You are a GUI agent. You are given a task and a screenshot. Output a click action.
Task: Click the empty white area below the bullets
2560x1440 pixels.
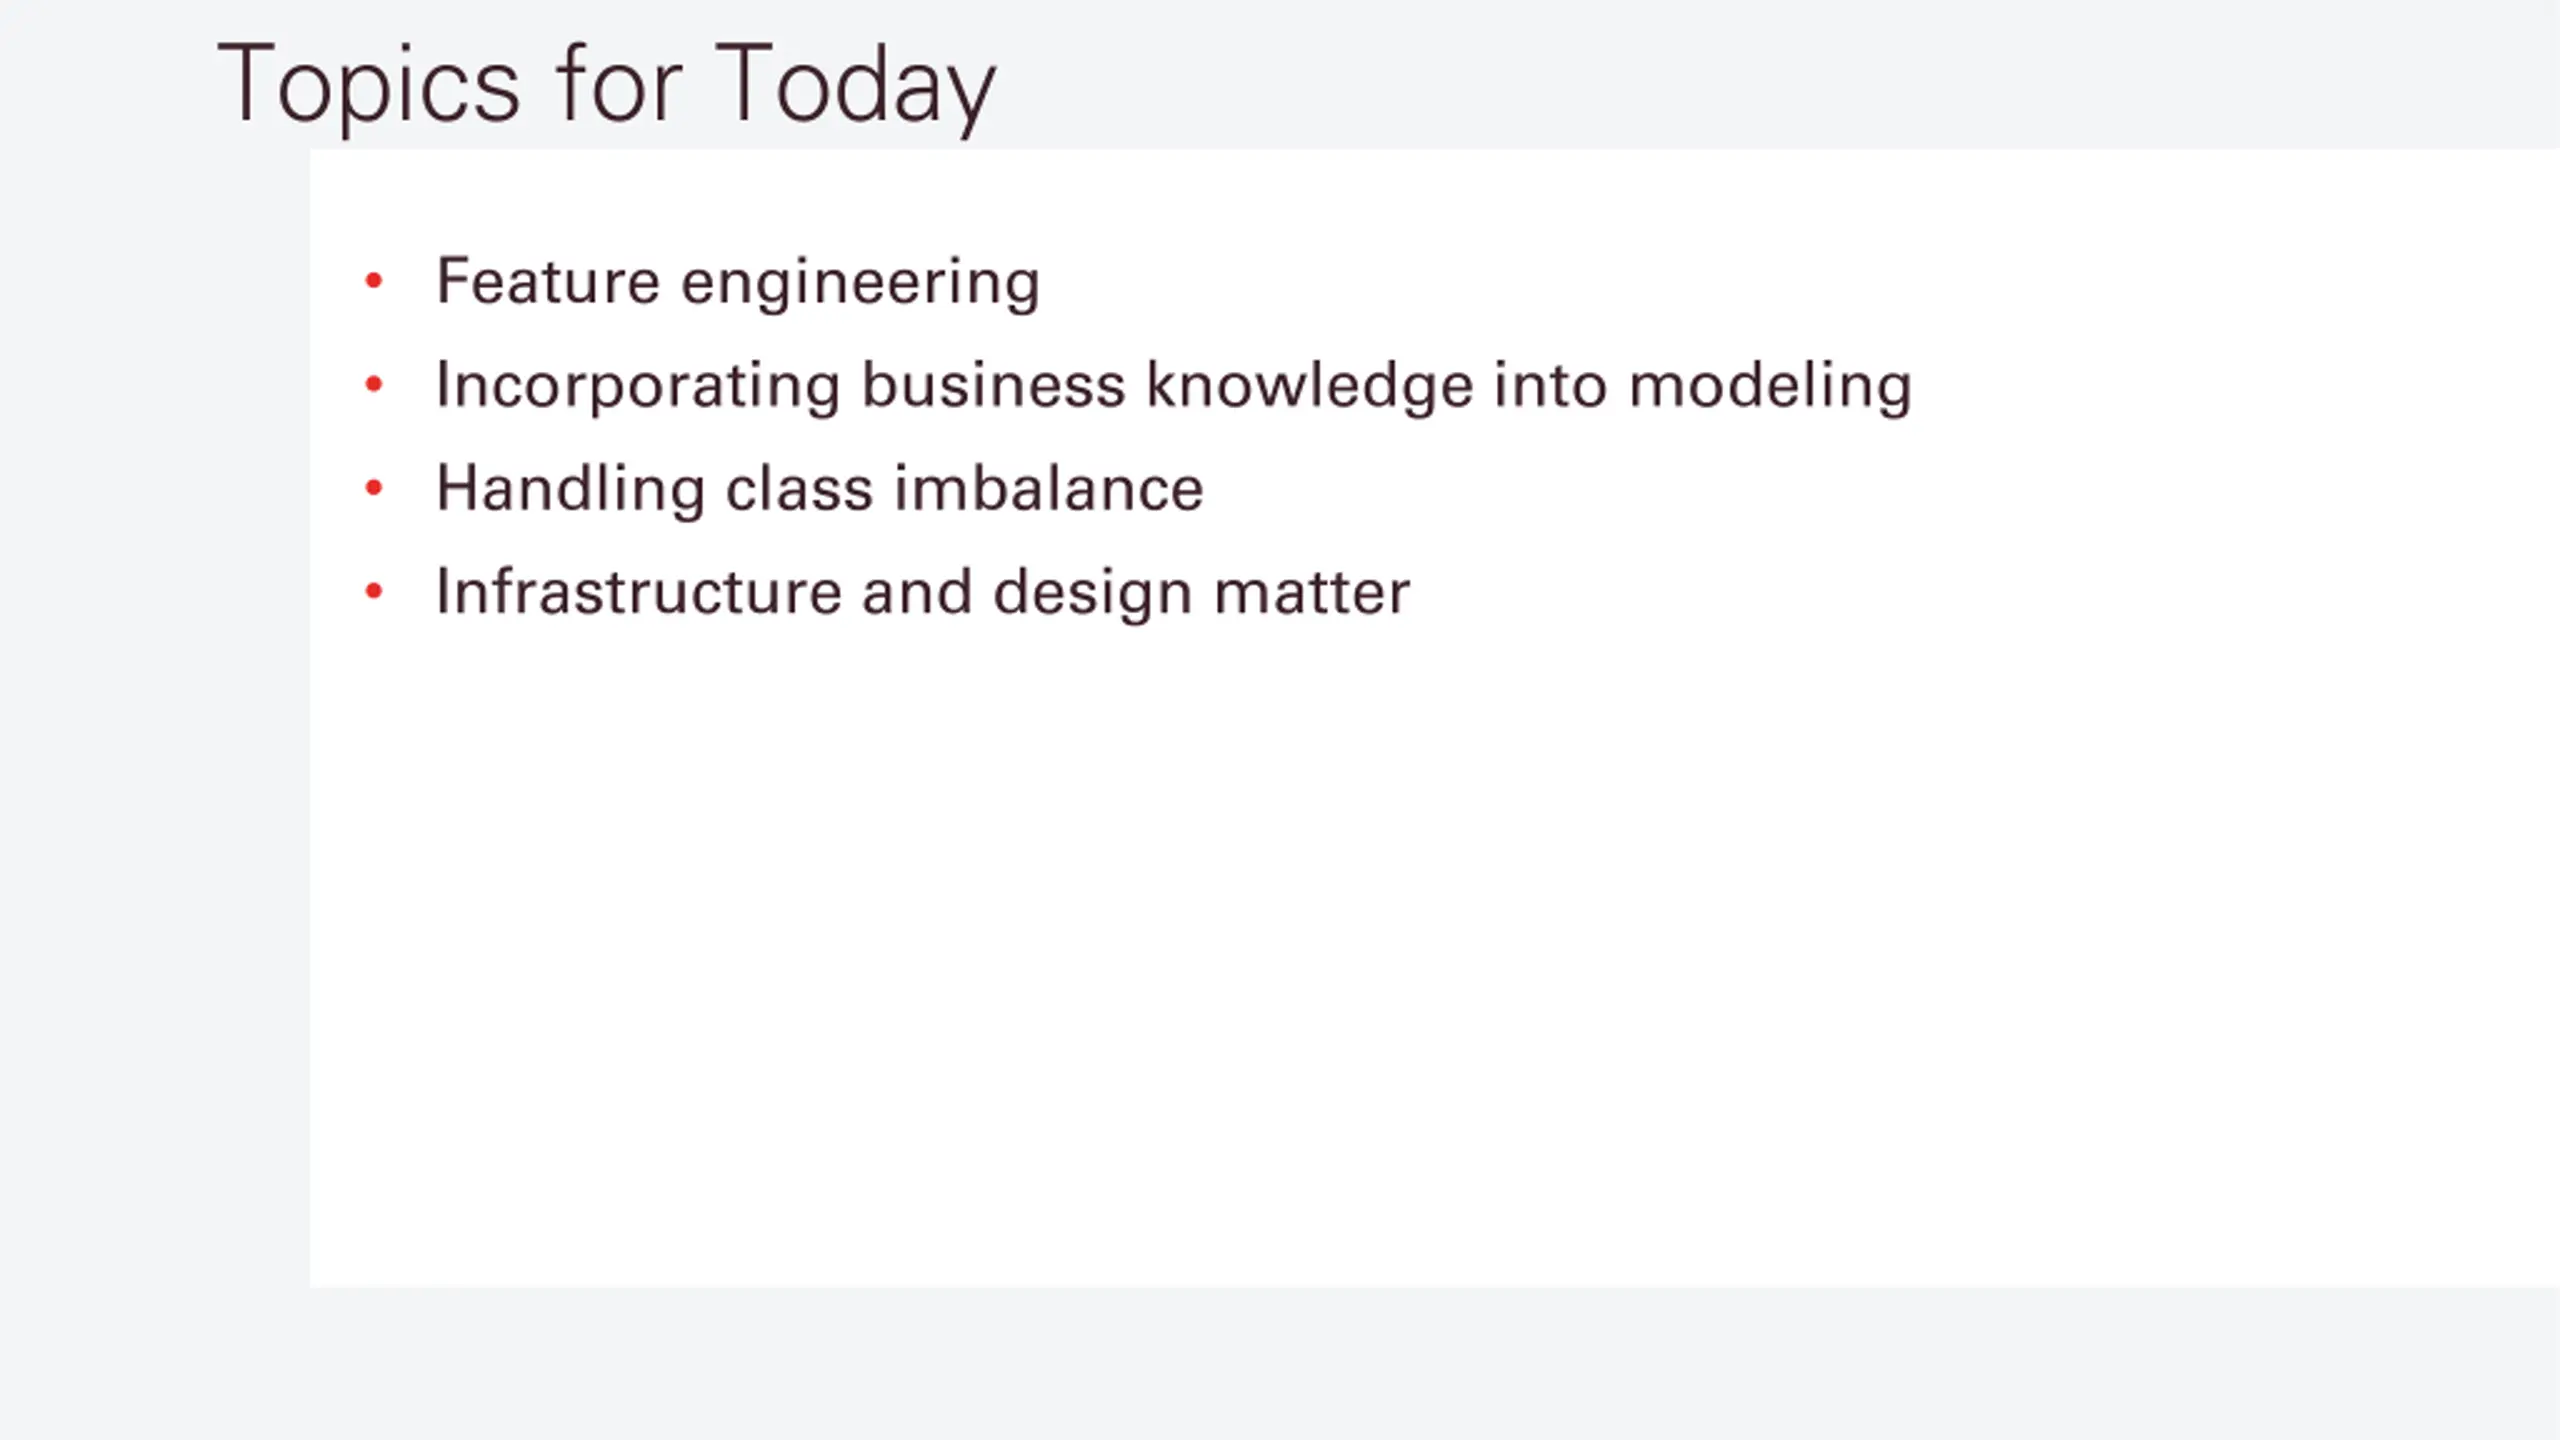click(1400, 950)
